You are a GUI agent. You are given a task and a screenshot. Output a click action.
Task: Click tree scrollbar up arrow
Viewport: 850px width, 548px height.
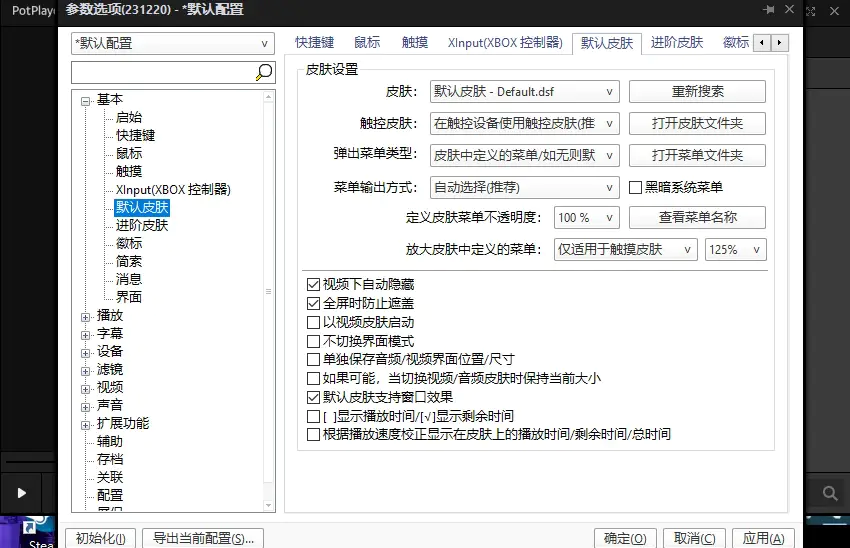point(268,96)
